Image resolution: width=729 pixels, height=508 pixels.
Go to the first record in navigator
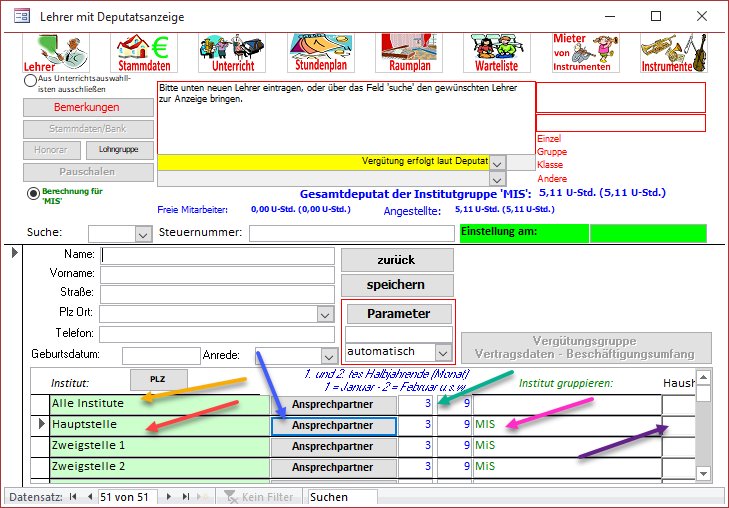71,497
